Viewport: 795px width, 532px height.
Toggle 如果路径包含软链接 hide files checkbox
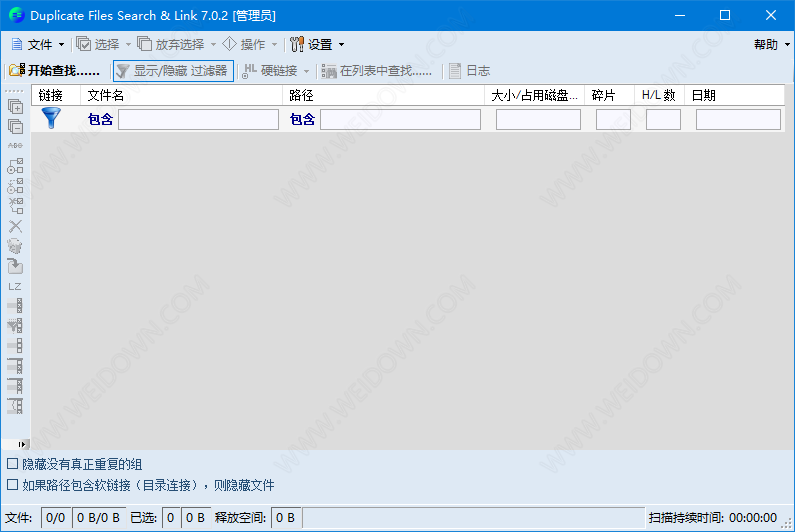tap(12, 485)
